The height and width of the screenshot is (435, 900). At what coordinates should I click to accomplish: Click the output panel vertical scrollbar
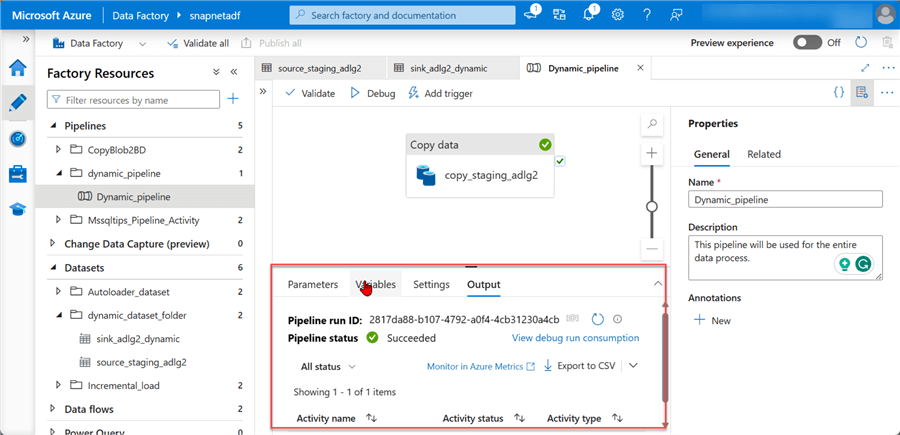(x=665, y=358)
